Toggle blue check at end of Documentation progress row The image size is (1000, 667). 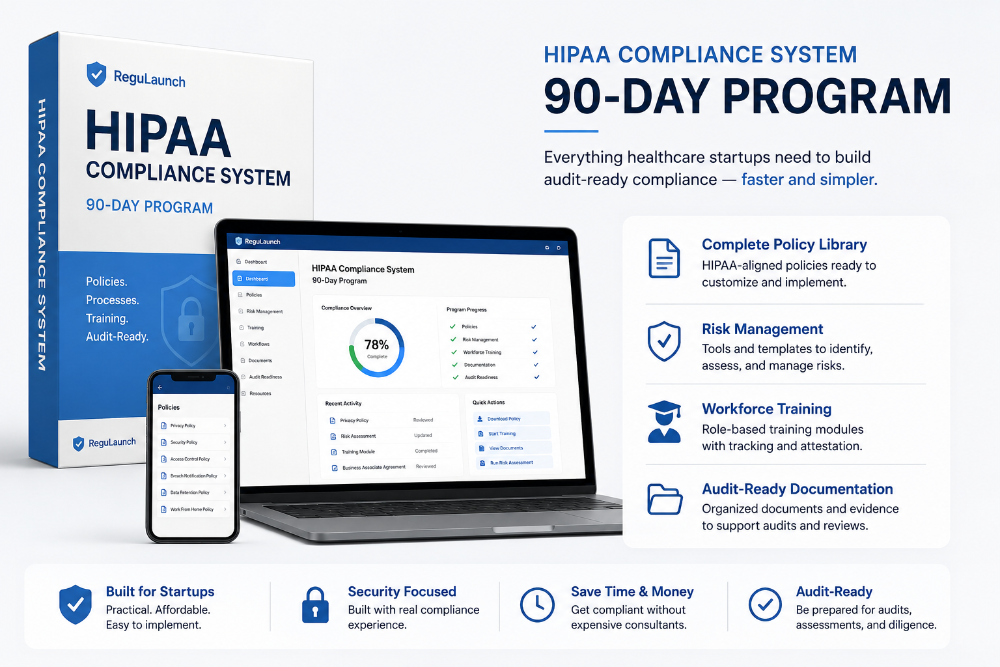[536, 365]
